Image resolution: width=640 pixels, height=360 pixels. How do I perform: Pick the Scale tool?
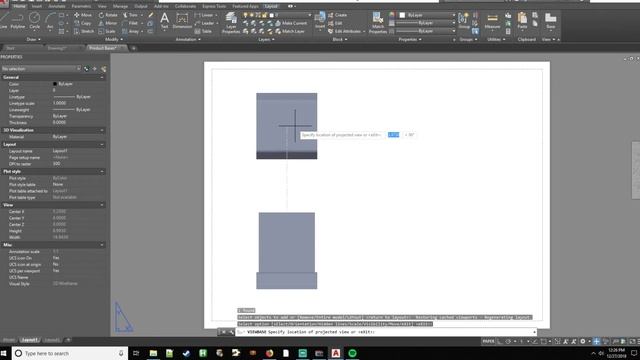(107, 31)
